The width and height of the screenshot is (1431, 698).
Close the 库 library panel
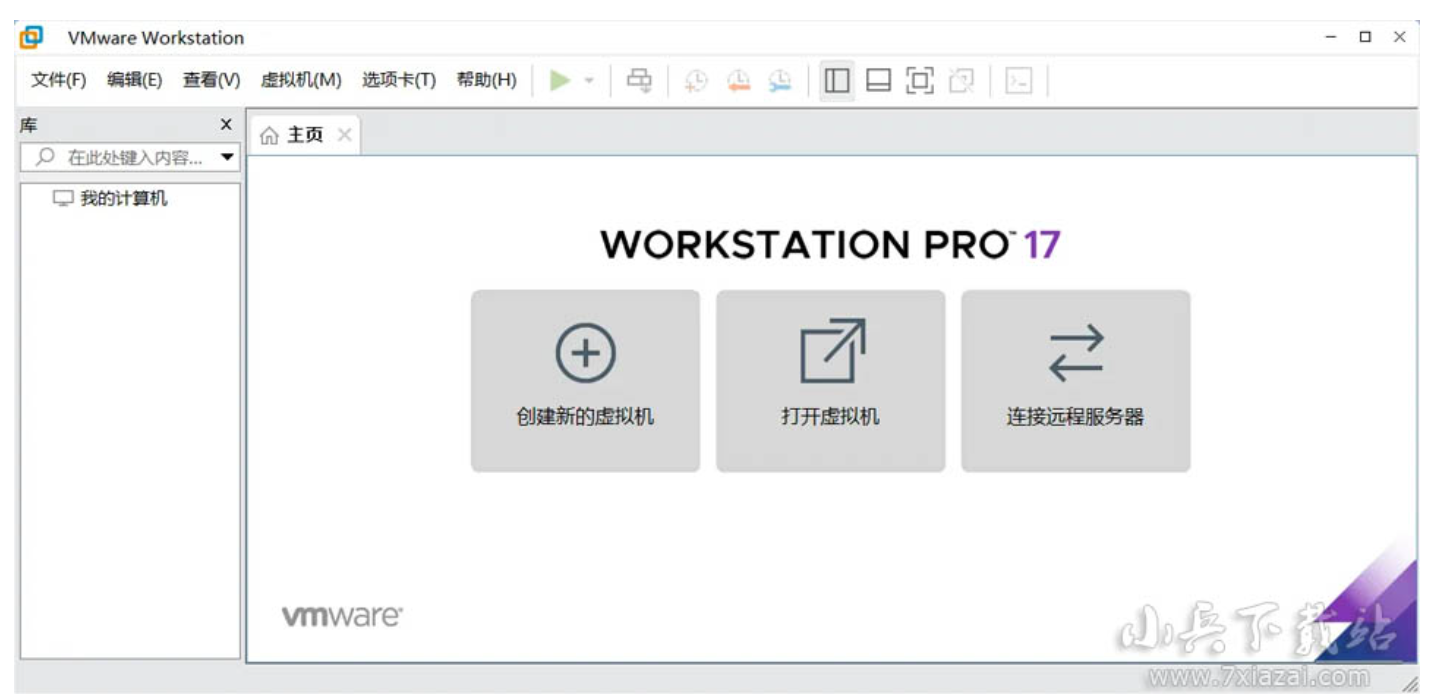(226, 125)
